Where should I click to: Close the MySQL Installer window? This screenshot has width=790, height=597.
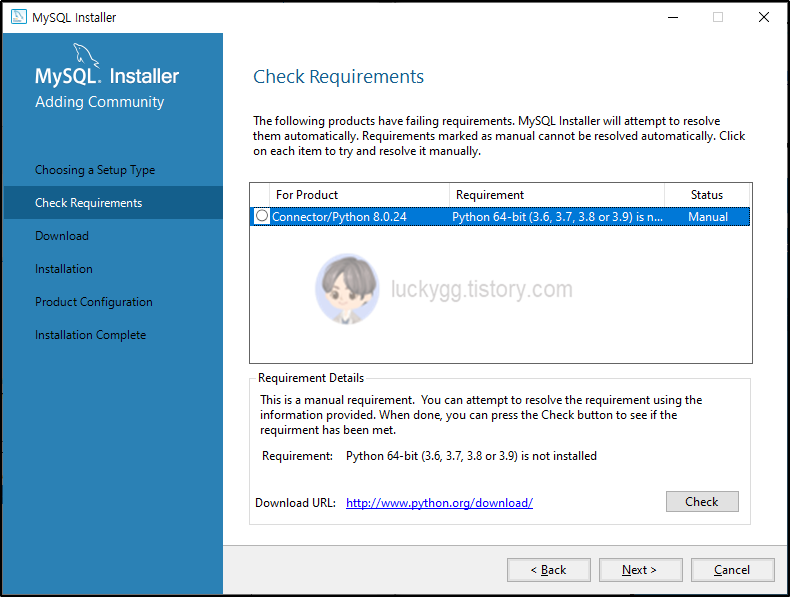tap(764, 17)
